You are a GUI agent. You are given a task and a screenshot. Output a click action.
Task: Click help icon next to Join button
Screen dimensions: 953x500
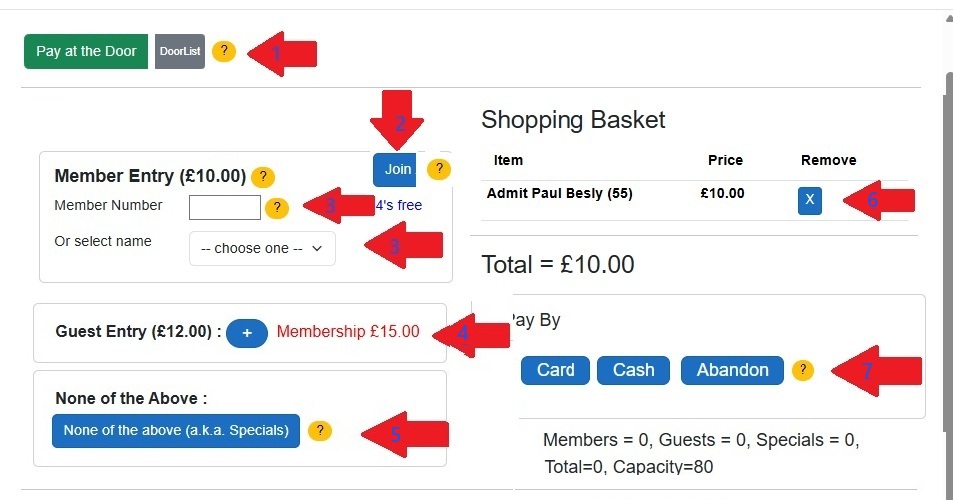point(438,169)
